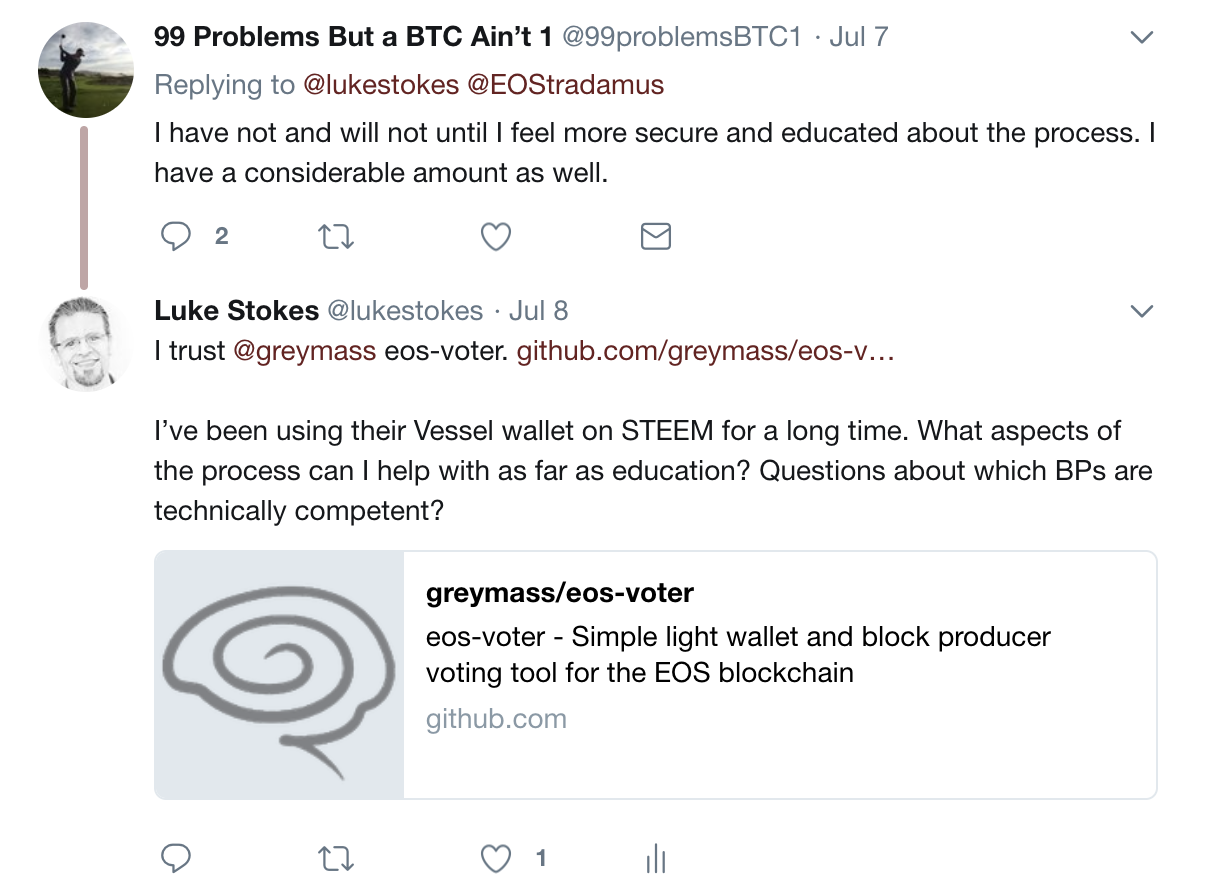Viewport: 1212px width, 888px height.
Task: Expand more options on Luke Stokes' tweet
Action: [1141, 312]
